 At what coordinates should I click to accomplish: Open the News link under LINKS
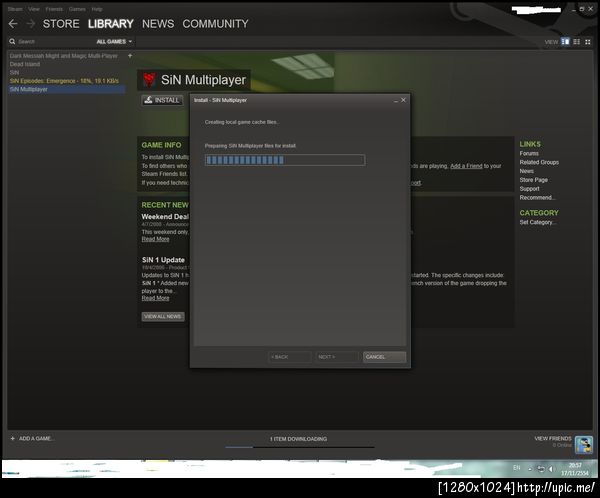527,171
